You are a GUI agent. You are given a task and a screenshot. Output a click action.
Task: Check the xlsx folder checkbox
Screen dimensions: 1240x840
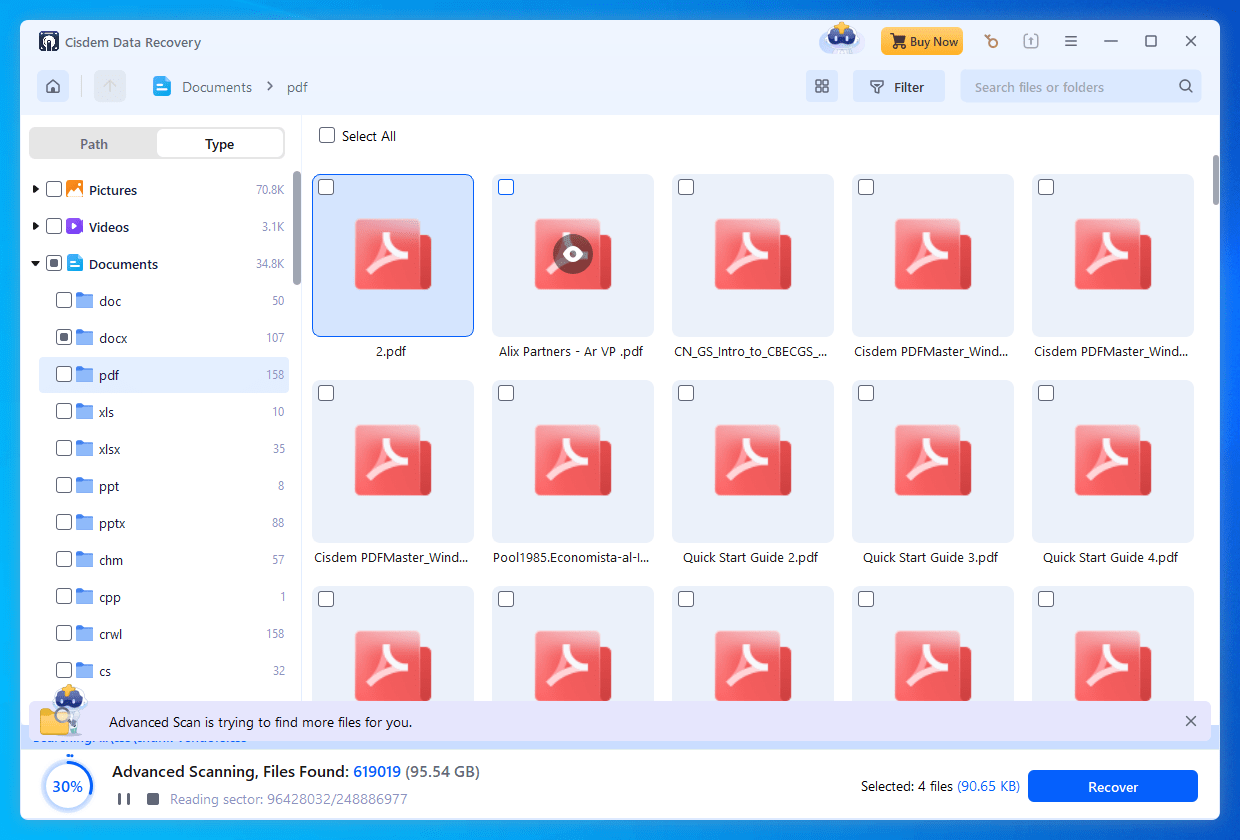point(64,448)
